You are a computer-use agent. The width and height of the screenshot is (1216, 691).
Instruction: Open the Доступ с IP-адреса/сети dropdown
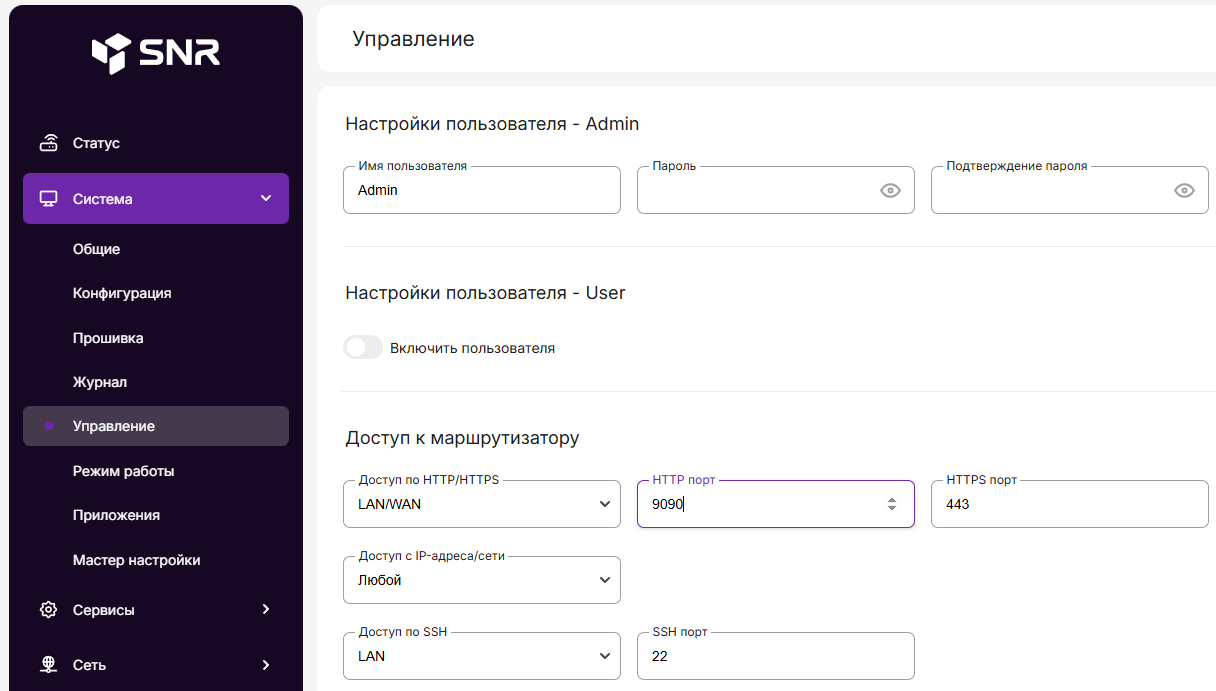click(481, 580)
